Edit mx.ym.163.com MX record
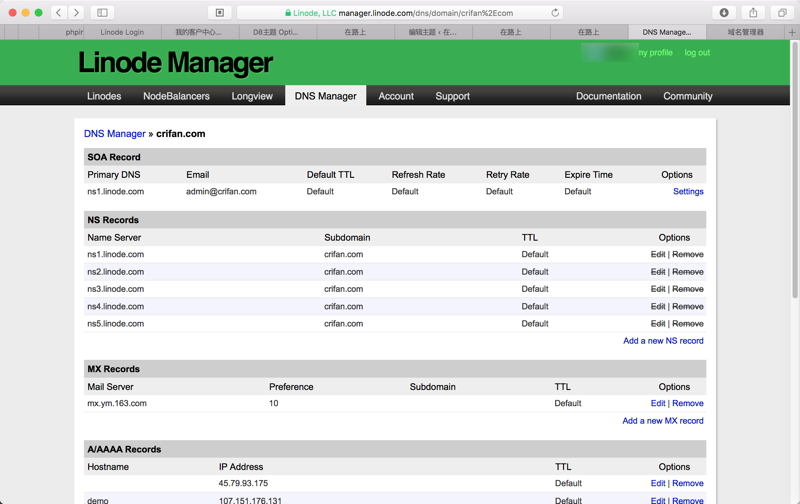Image resolution: width=800 pixels, height=504 pixels. [658, 403]
